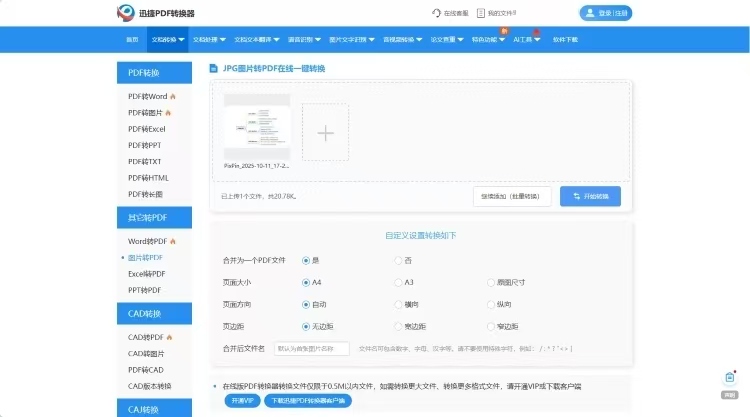Click 继续添加(批量转换) button
The height and width of the screenshot is (417, 750).
pyautogui.click(x=511, y=196)
